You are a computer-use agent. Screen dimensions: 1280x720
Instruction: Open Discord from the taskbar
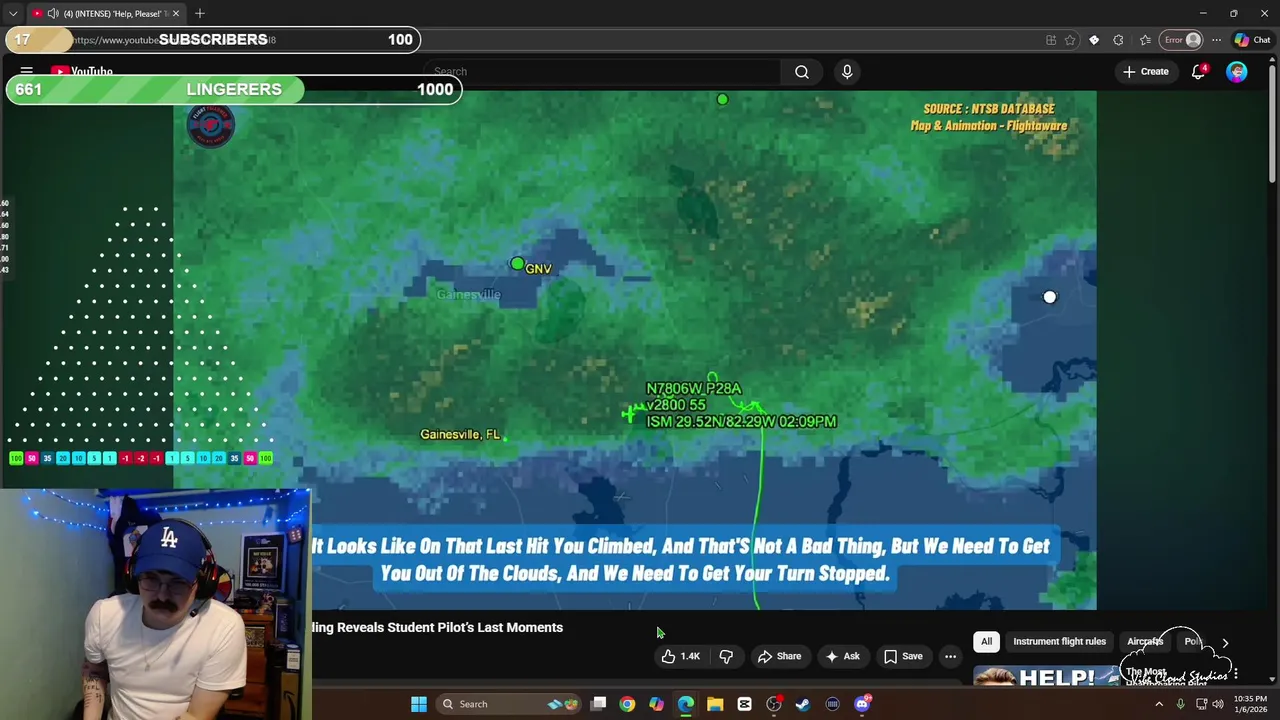862,704
